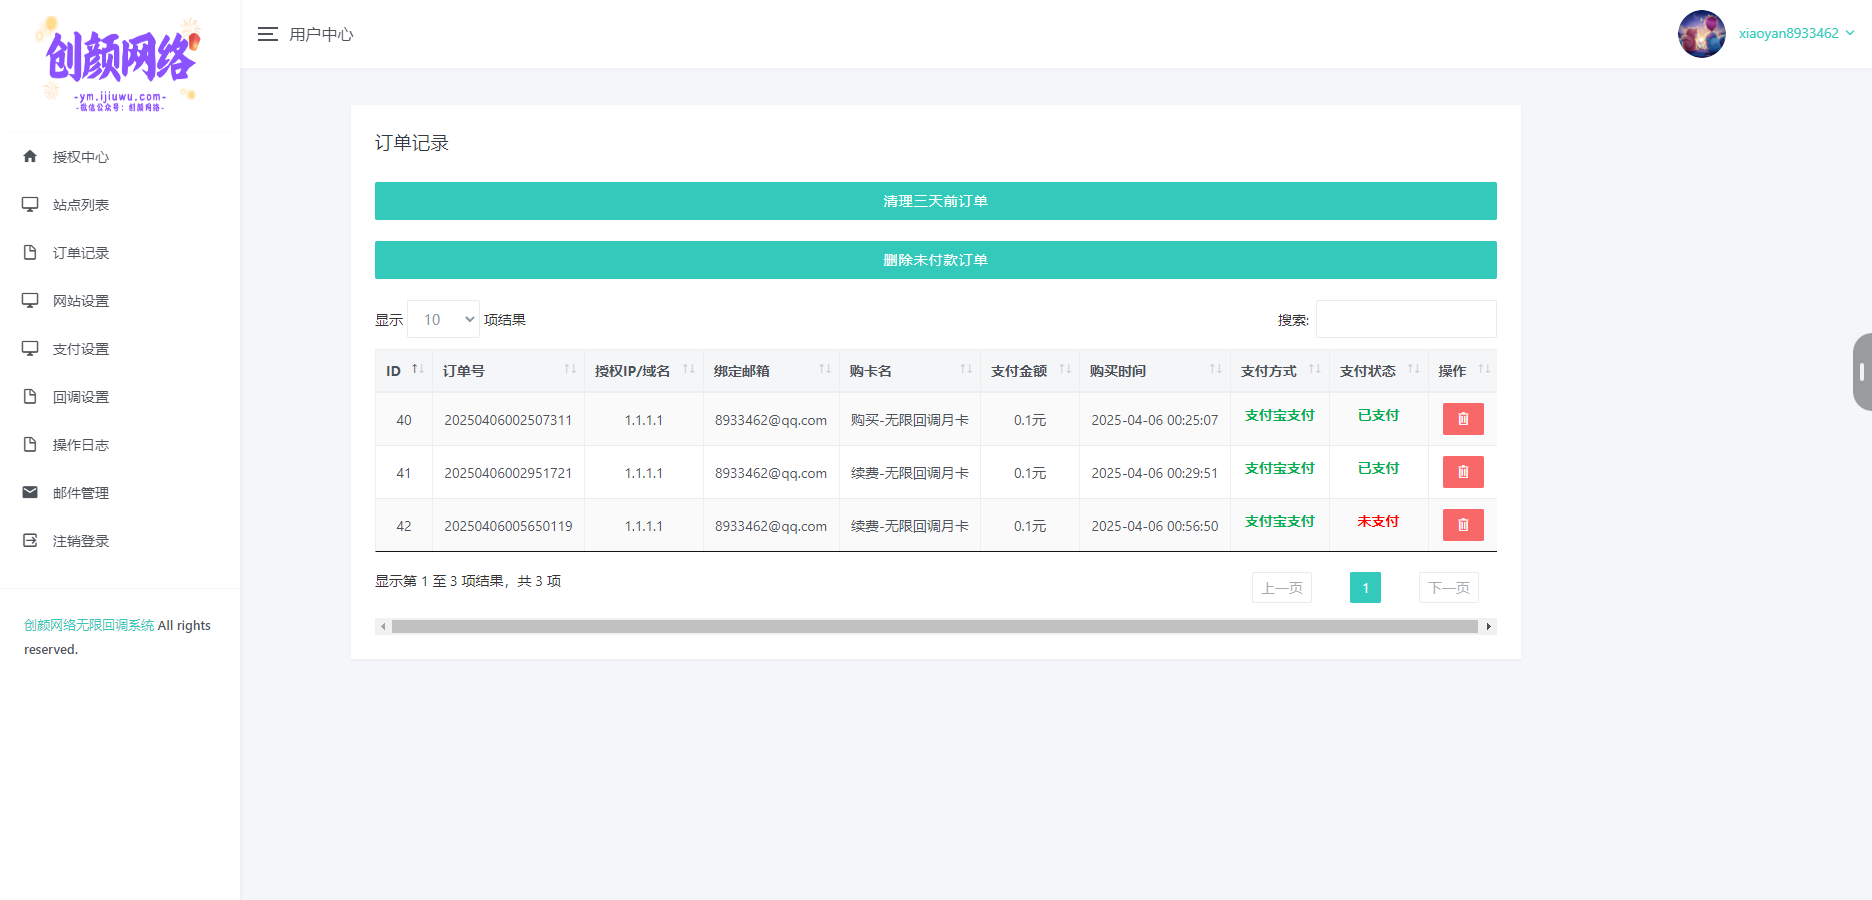Delete order 40 with trash icon
Viewport: 1872px width, 900px height.
click(x=1462, y=419)
